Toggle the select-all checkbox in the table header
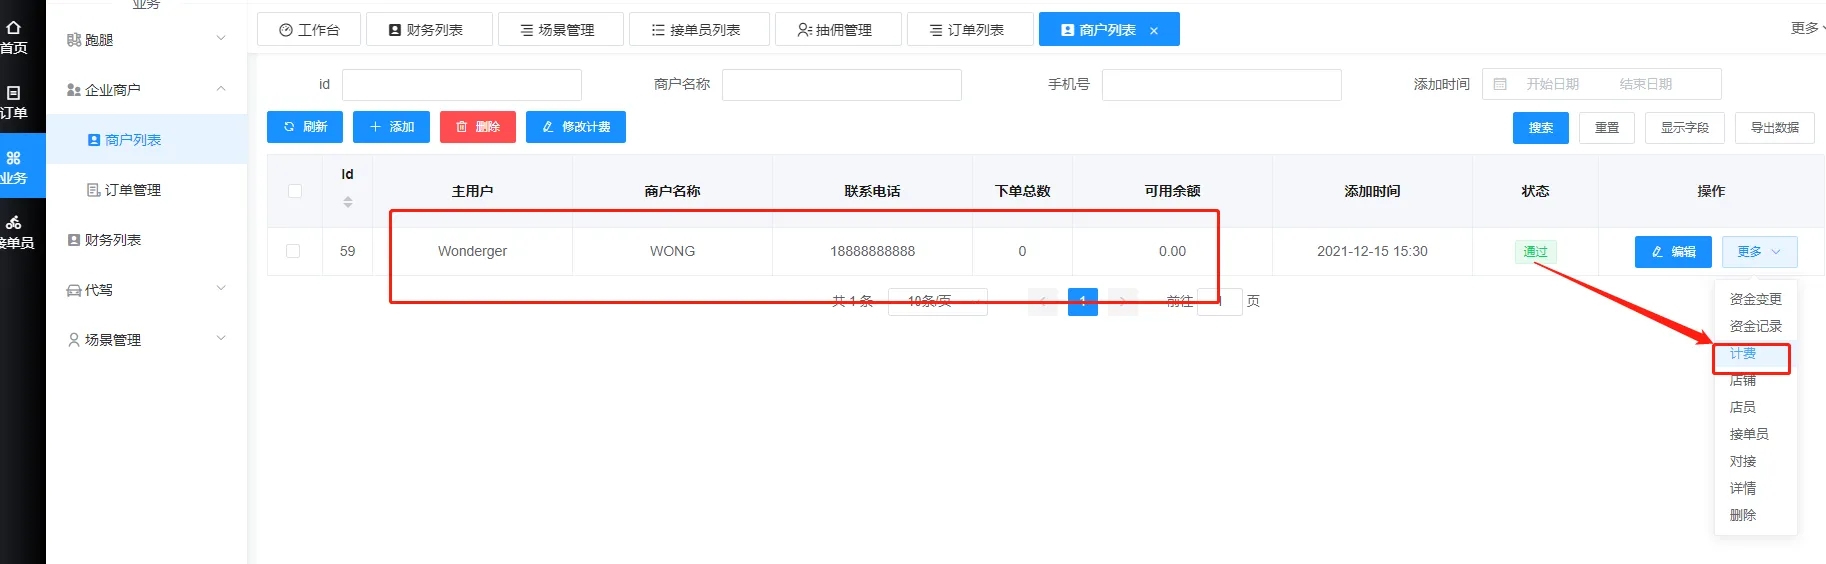 295,191
